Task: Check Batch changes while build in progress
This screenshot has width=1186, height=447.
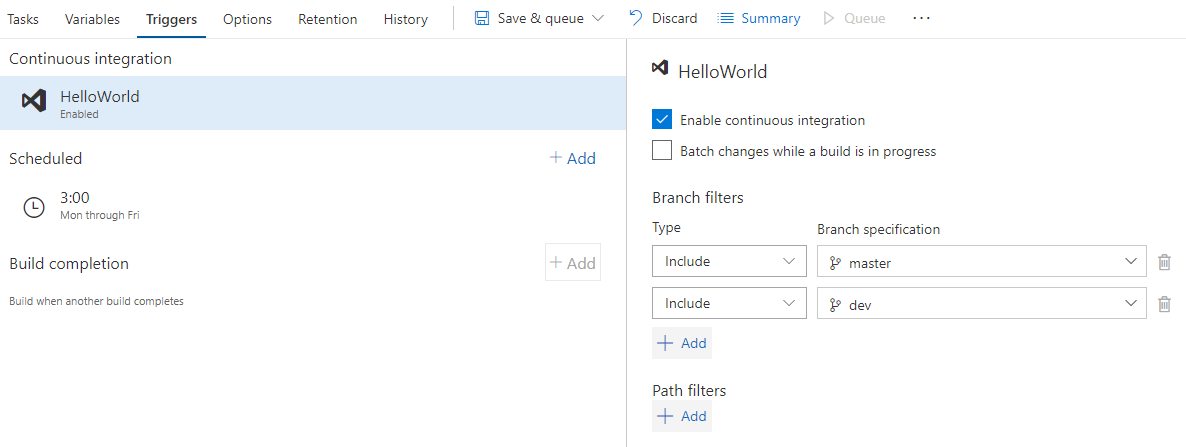Action: pos(662,151)
